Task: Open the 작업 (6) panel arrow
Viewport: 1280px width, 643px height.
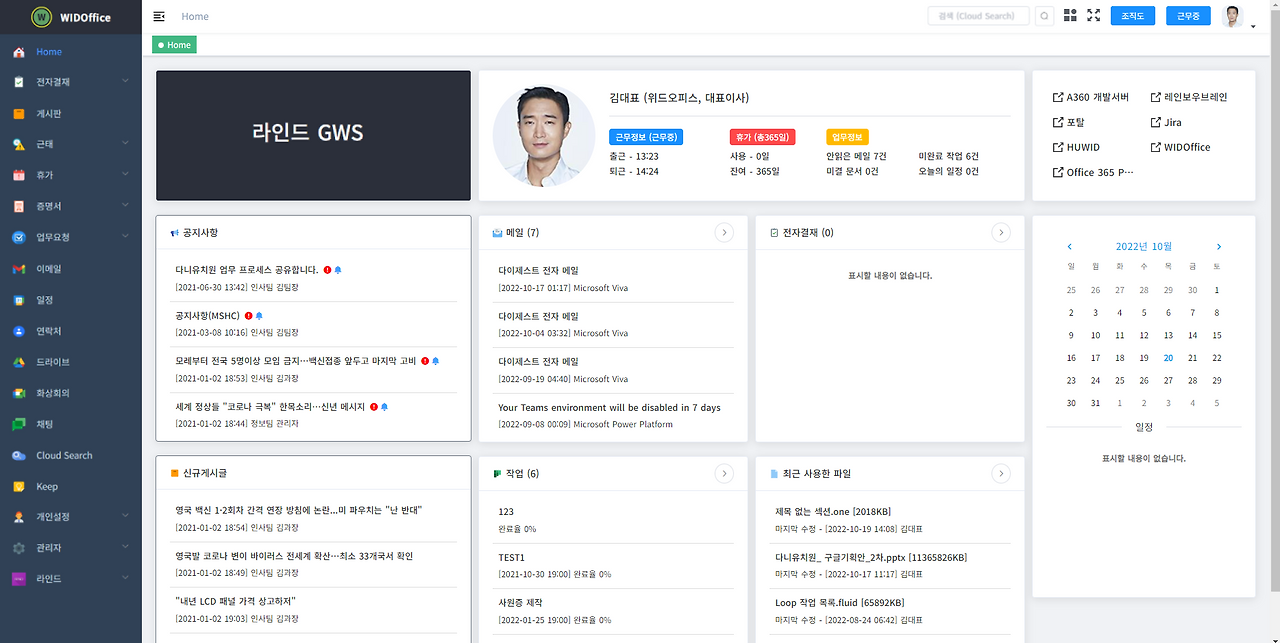Action: (x=724, y=473)
